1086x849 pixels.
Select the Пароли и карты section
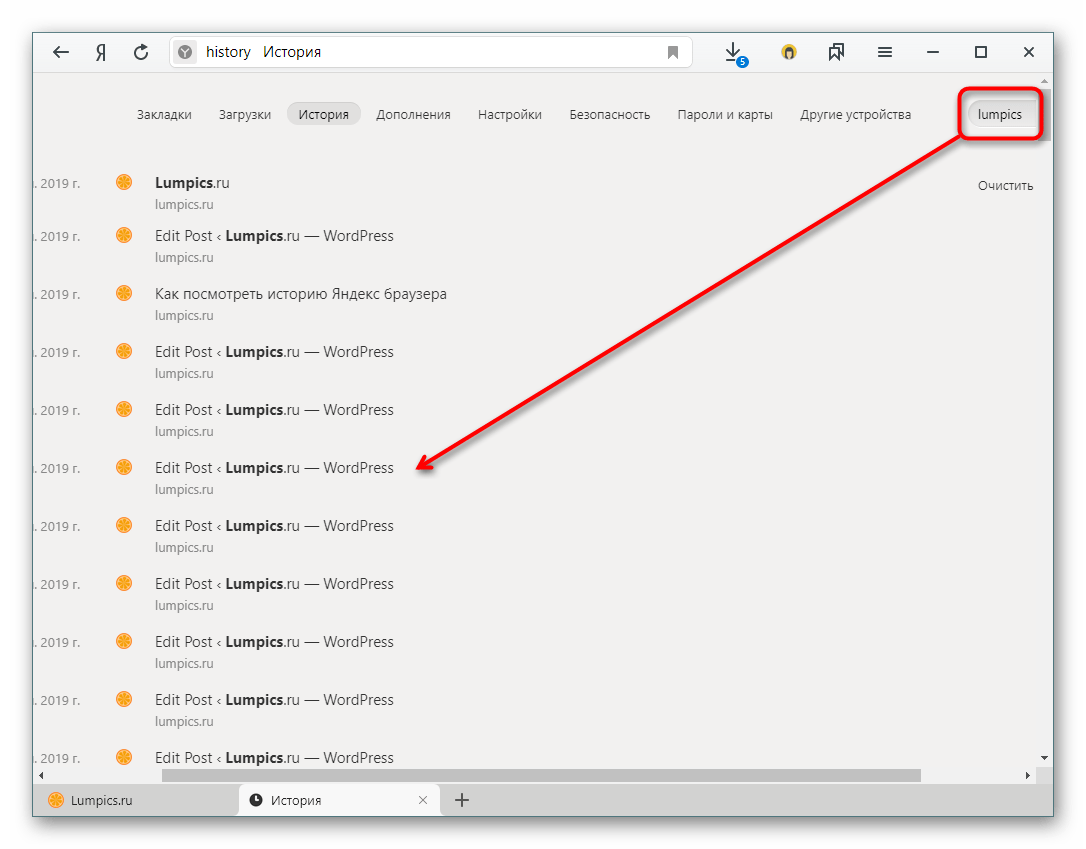click(x=724, y=114)
